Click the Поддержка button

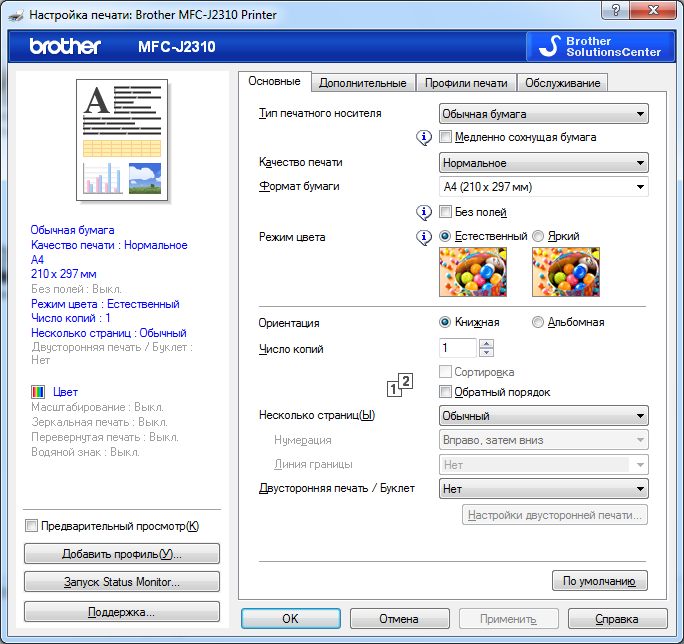click(x=122, y=612)
